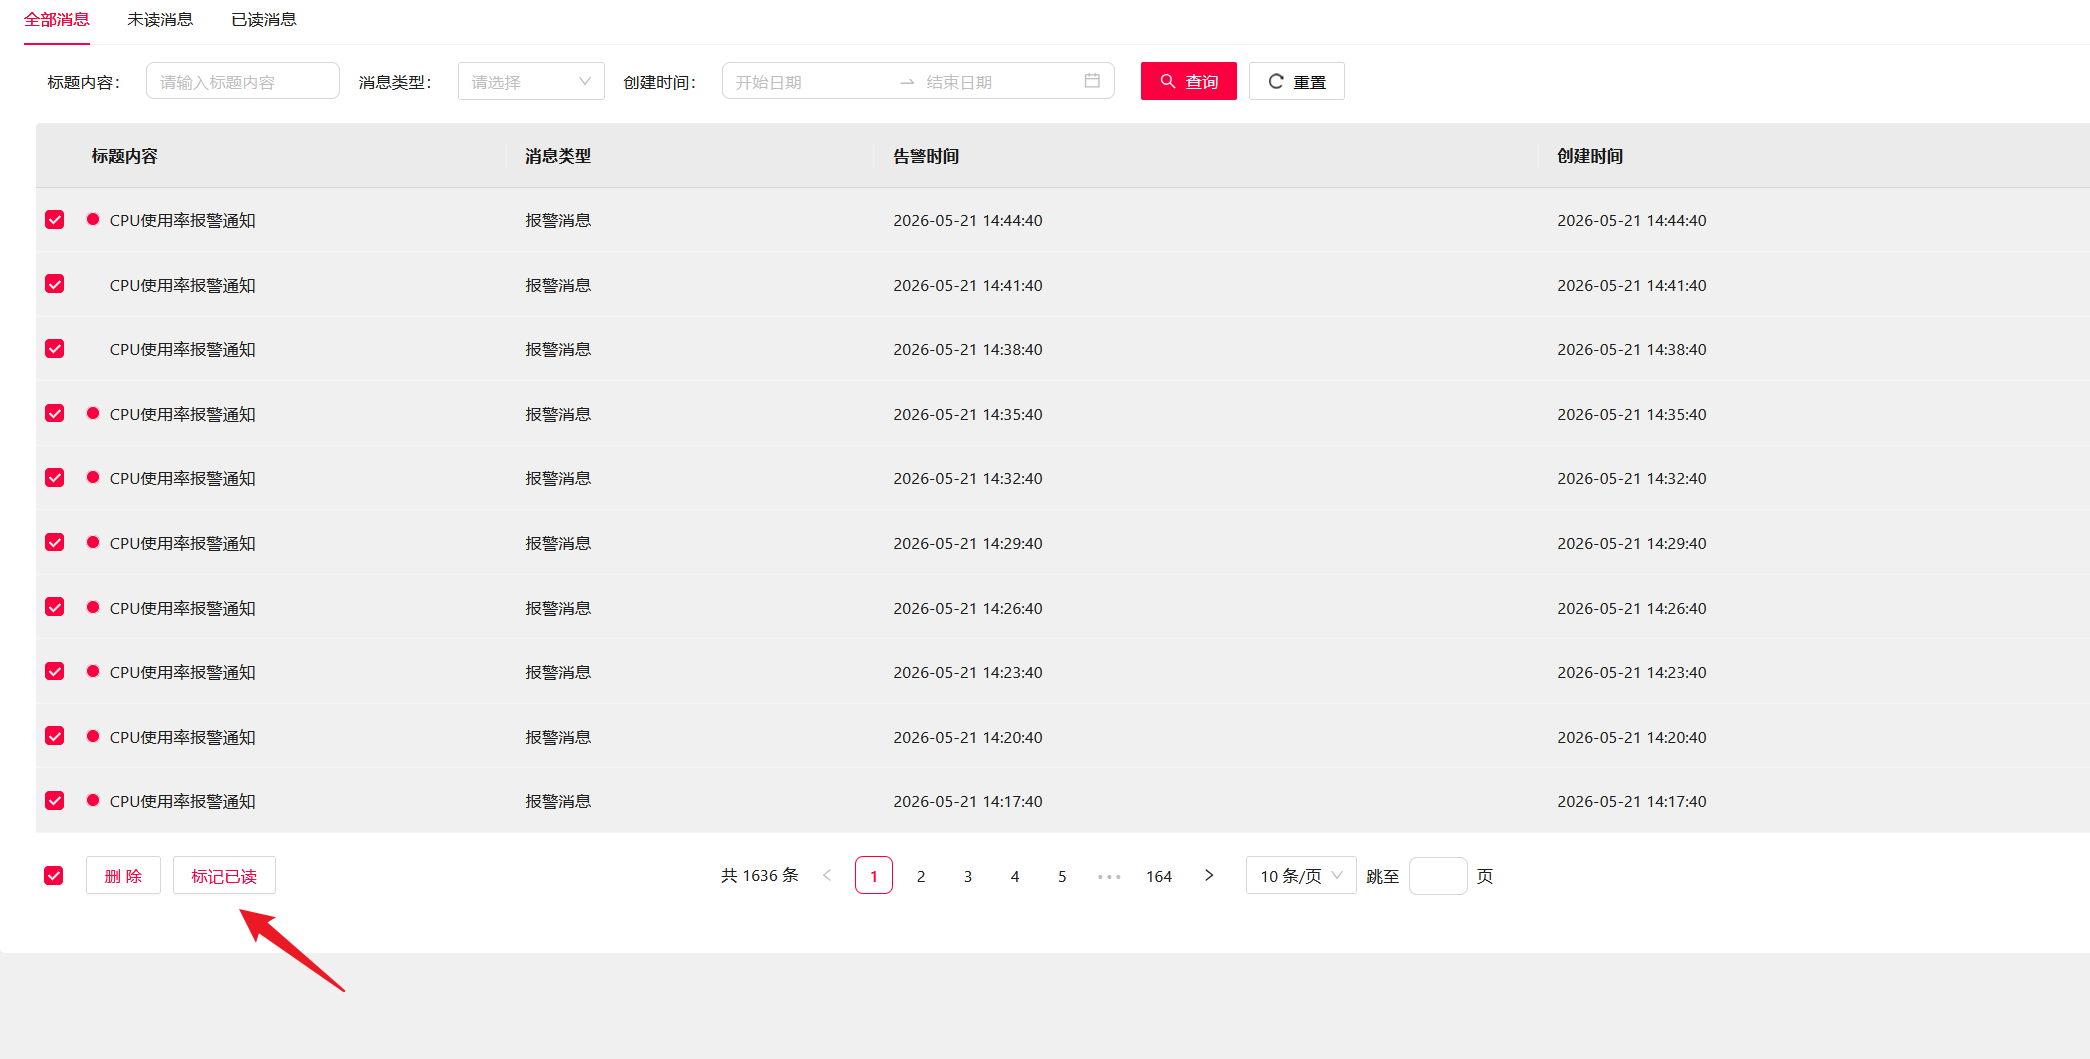Uncheck the row with time 14:38:40

click(x=55, y=349)
